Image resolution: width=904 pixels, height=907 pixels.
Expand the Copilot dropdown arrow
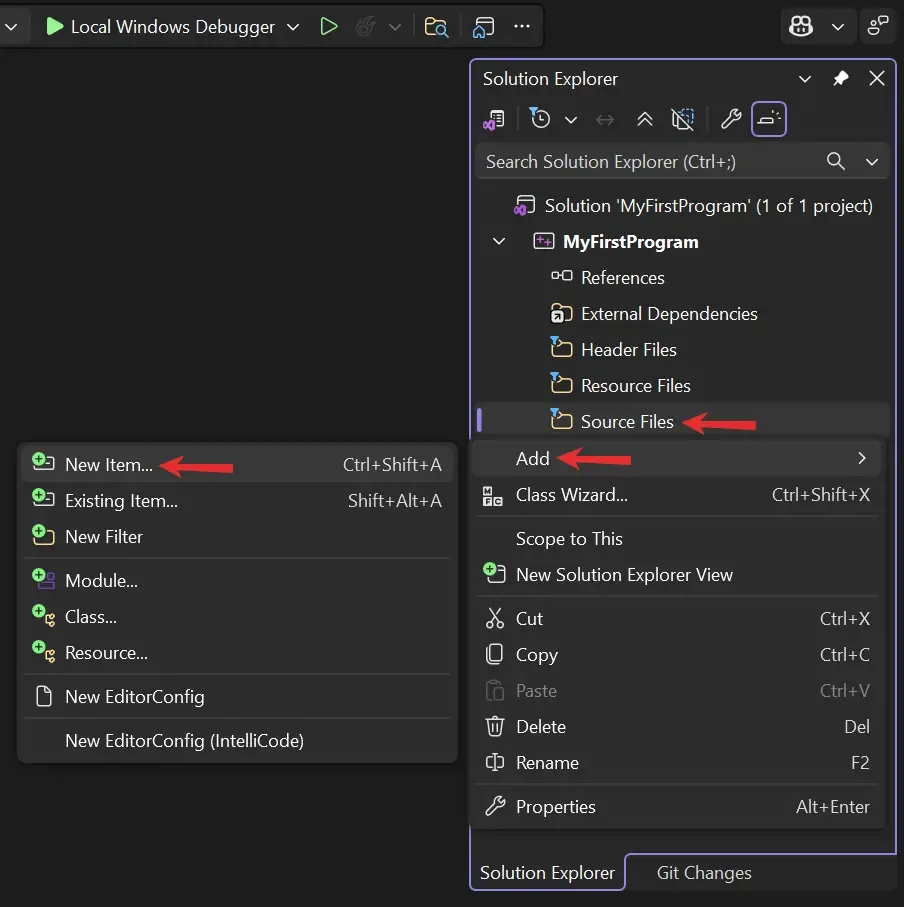(837, 27)
